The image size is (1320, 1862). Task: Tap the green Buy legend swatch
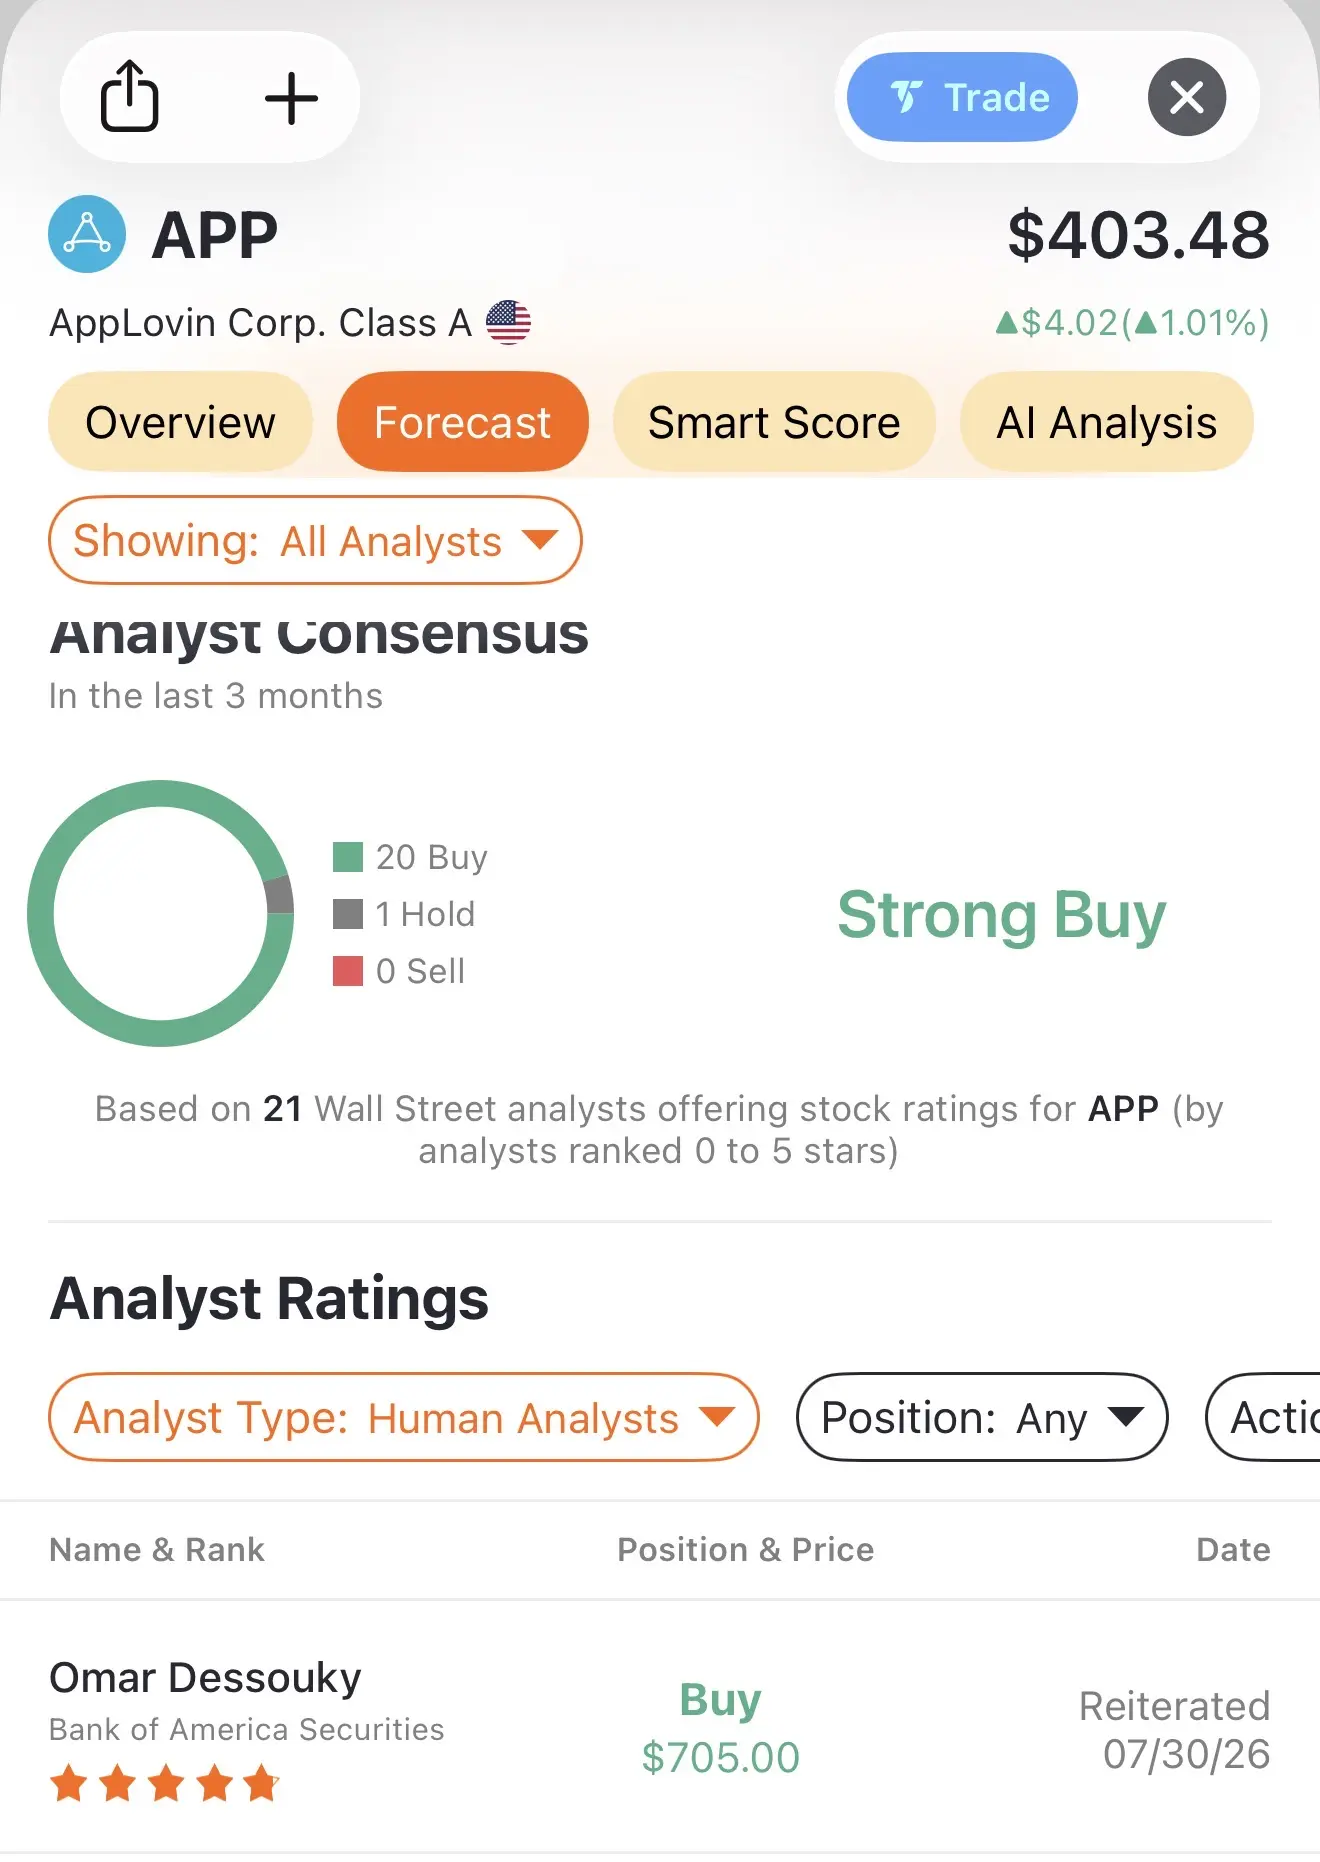pos(348,857)
